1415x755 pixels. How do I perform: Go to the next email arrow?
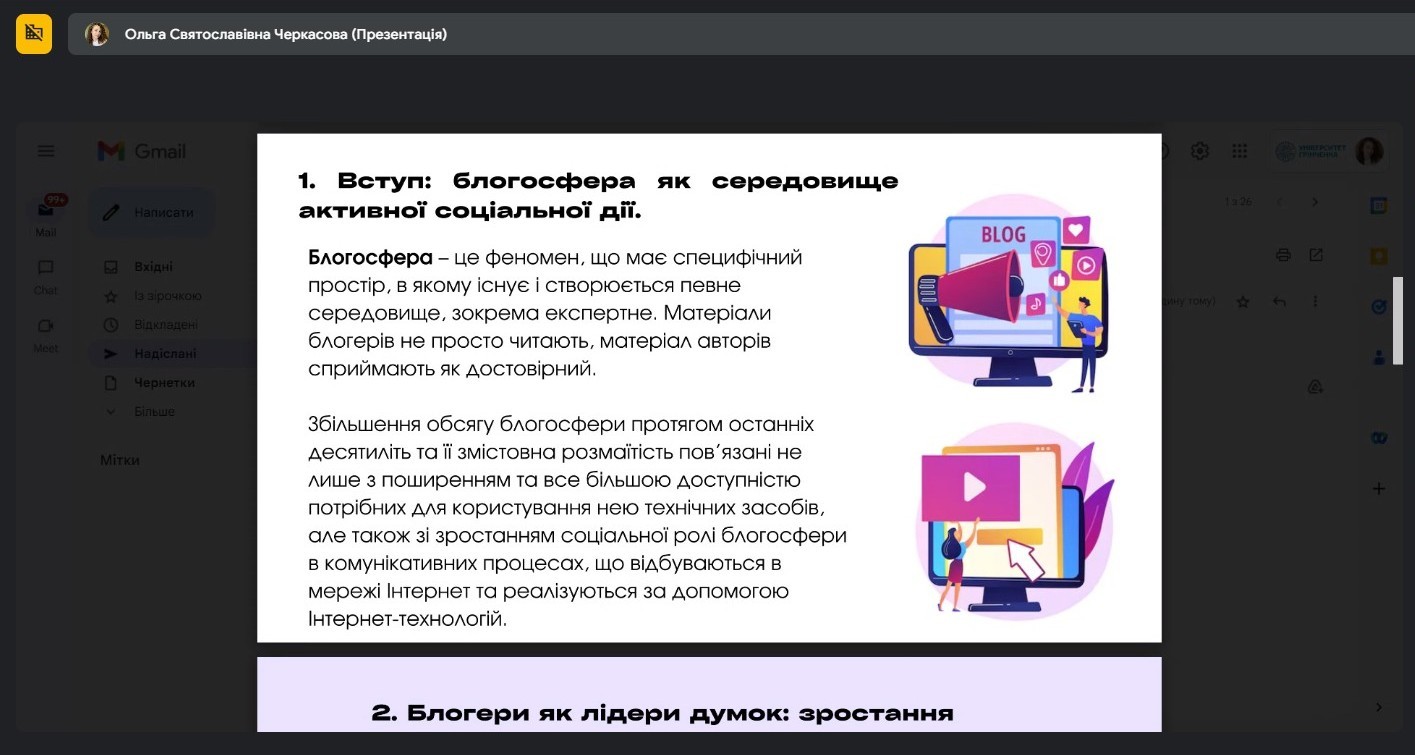1315,202
